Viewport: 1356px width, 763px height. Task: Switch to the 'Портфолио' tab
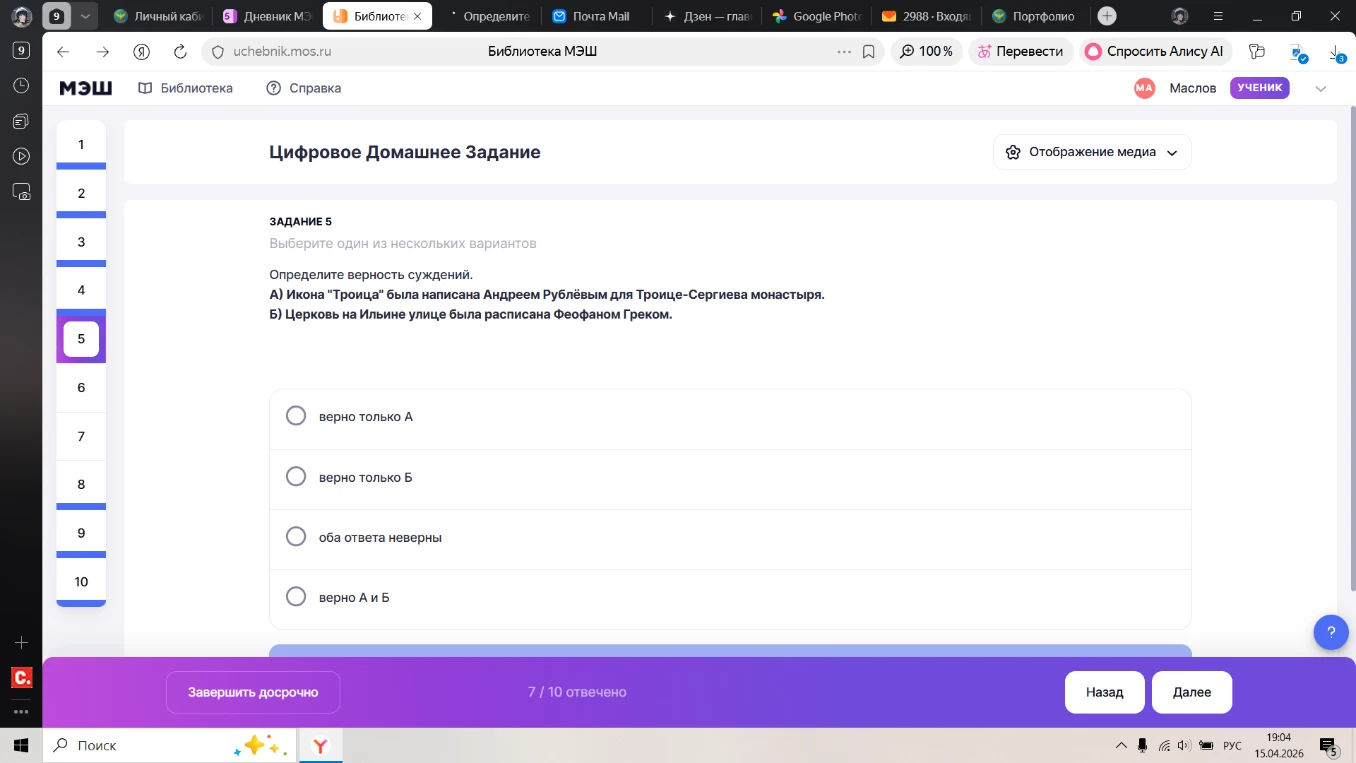(x=1035, y=16)
